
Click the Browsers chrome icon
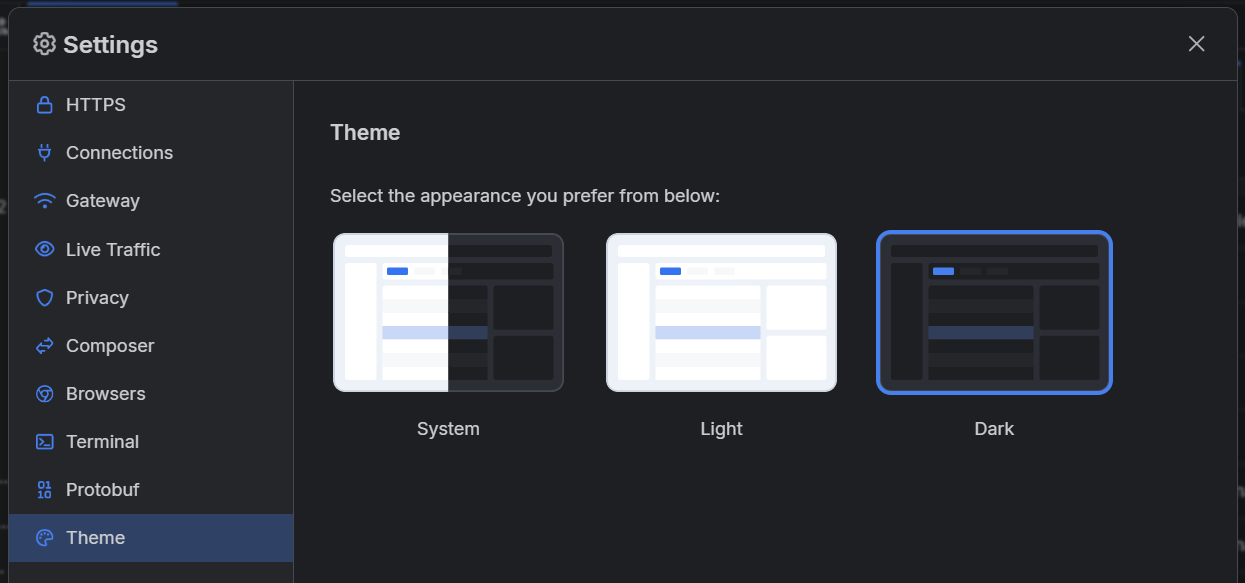44,393
